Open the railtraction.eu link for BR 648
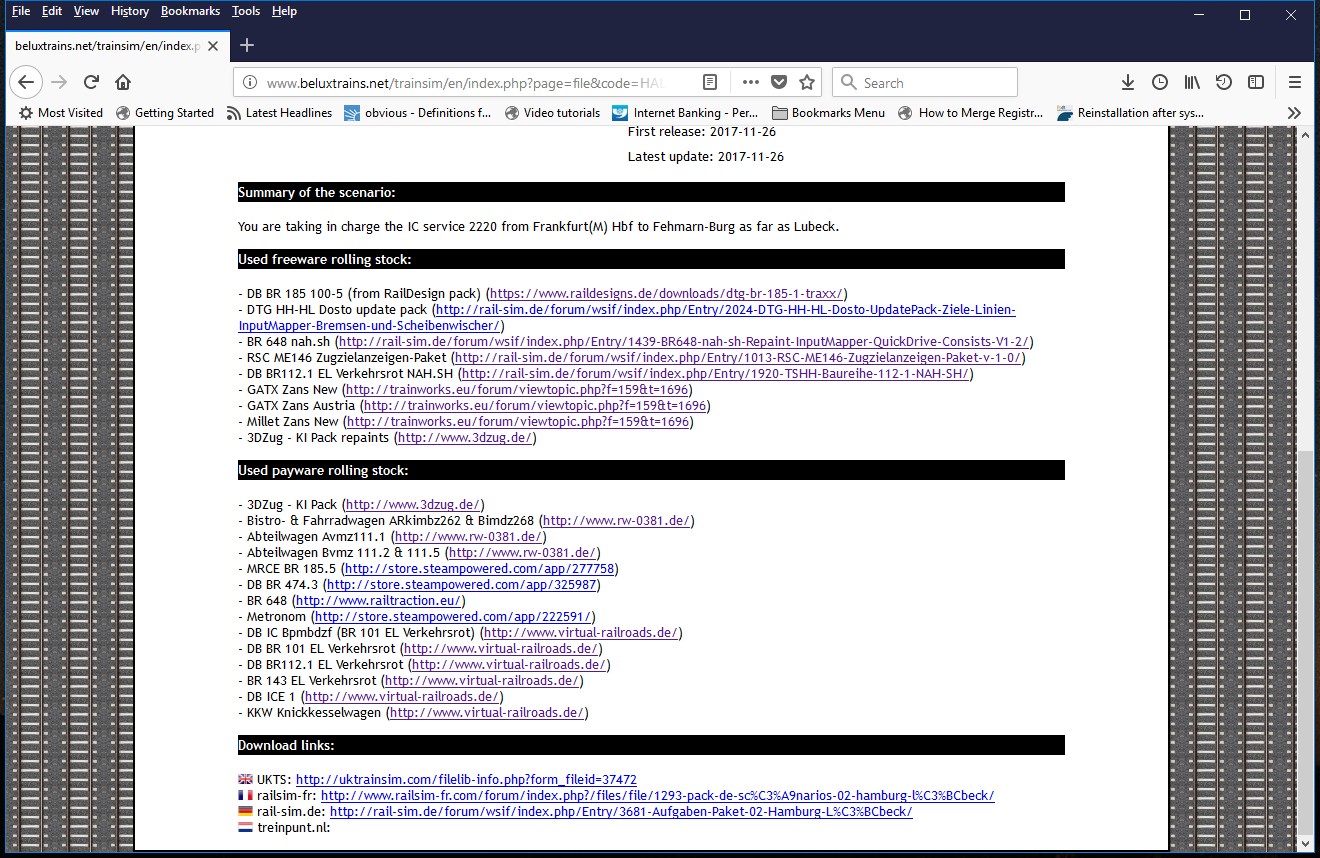This screenshot has width=1320, height=858. [378, 601]
